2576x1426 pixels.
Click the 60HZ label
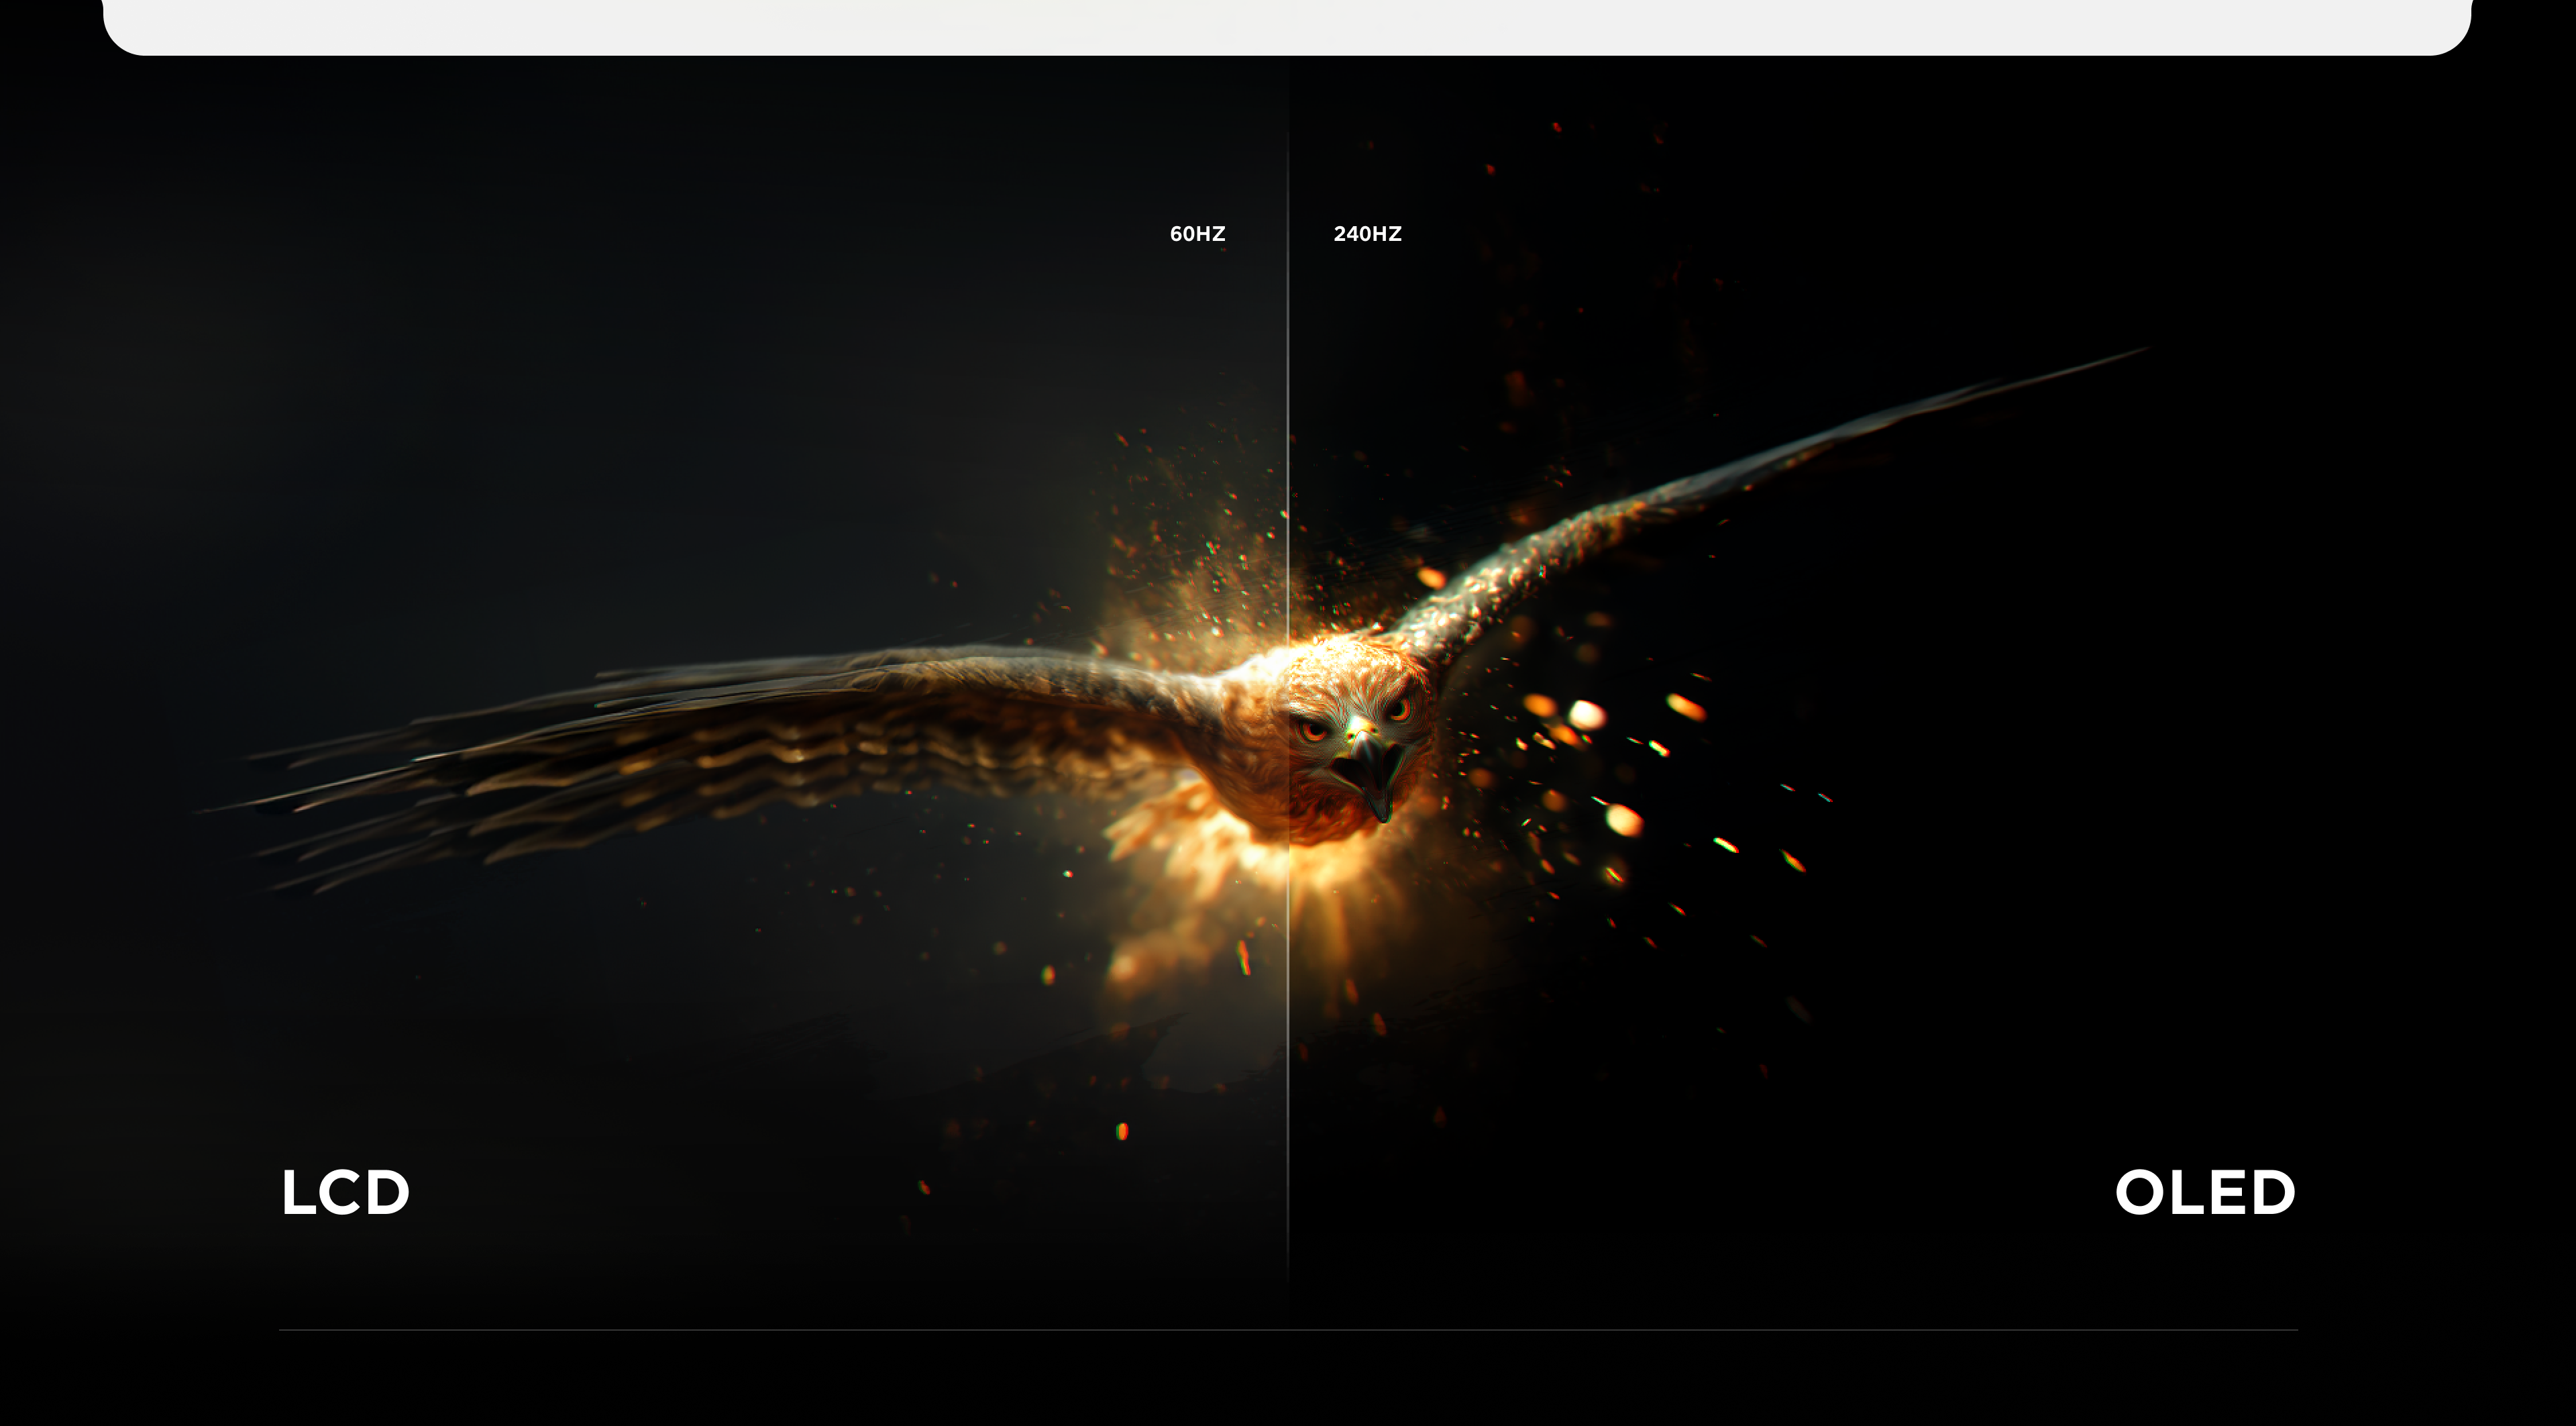pyautogui.click(x=1197, y=234)
